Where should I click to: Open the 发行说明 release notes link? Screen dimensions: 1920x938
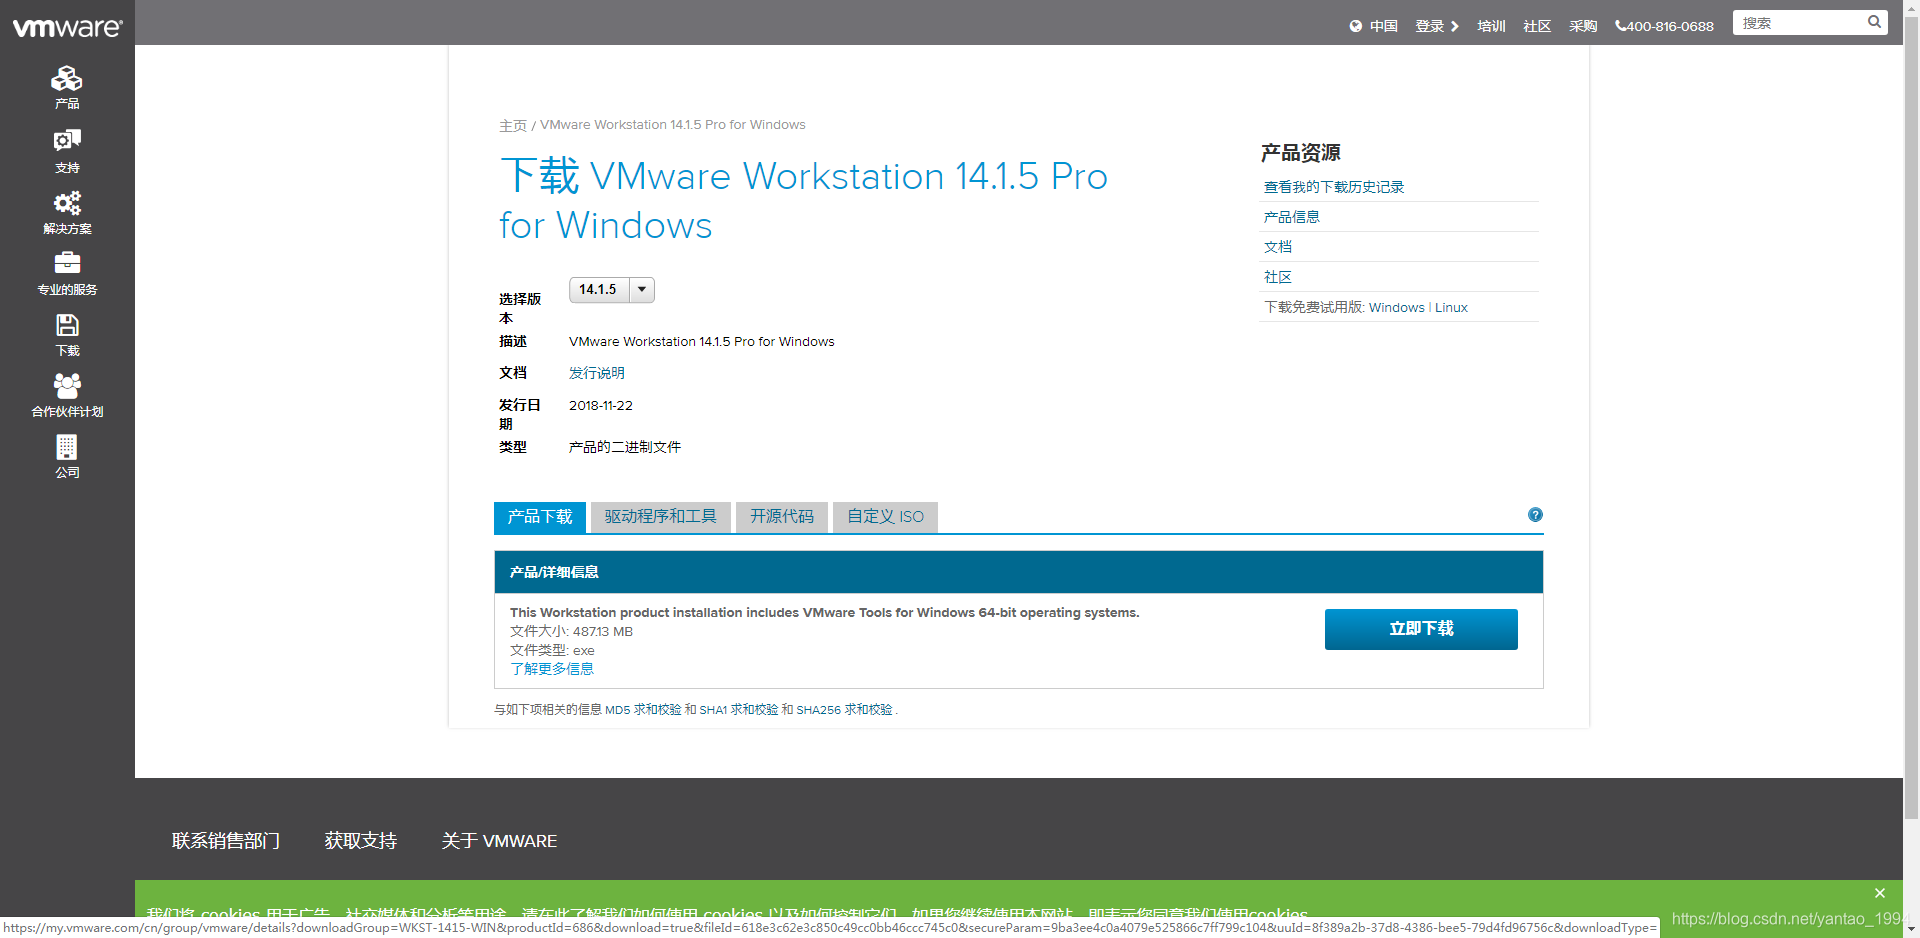pyautogui.click(x=597, y=373)
